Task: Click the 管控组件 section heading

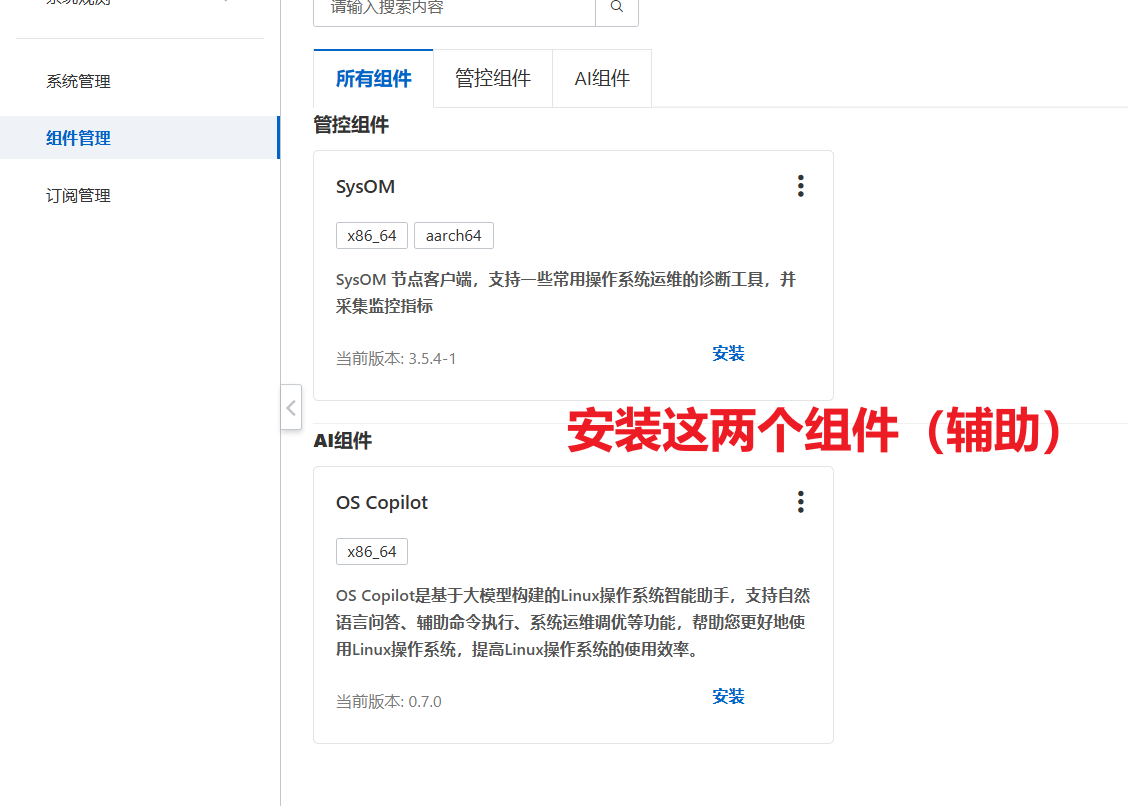Action: coord(351,125)
